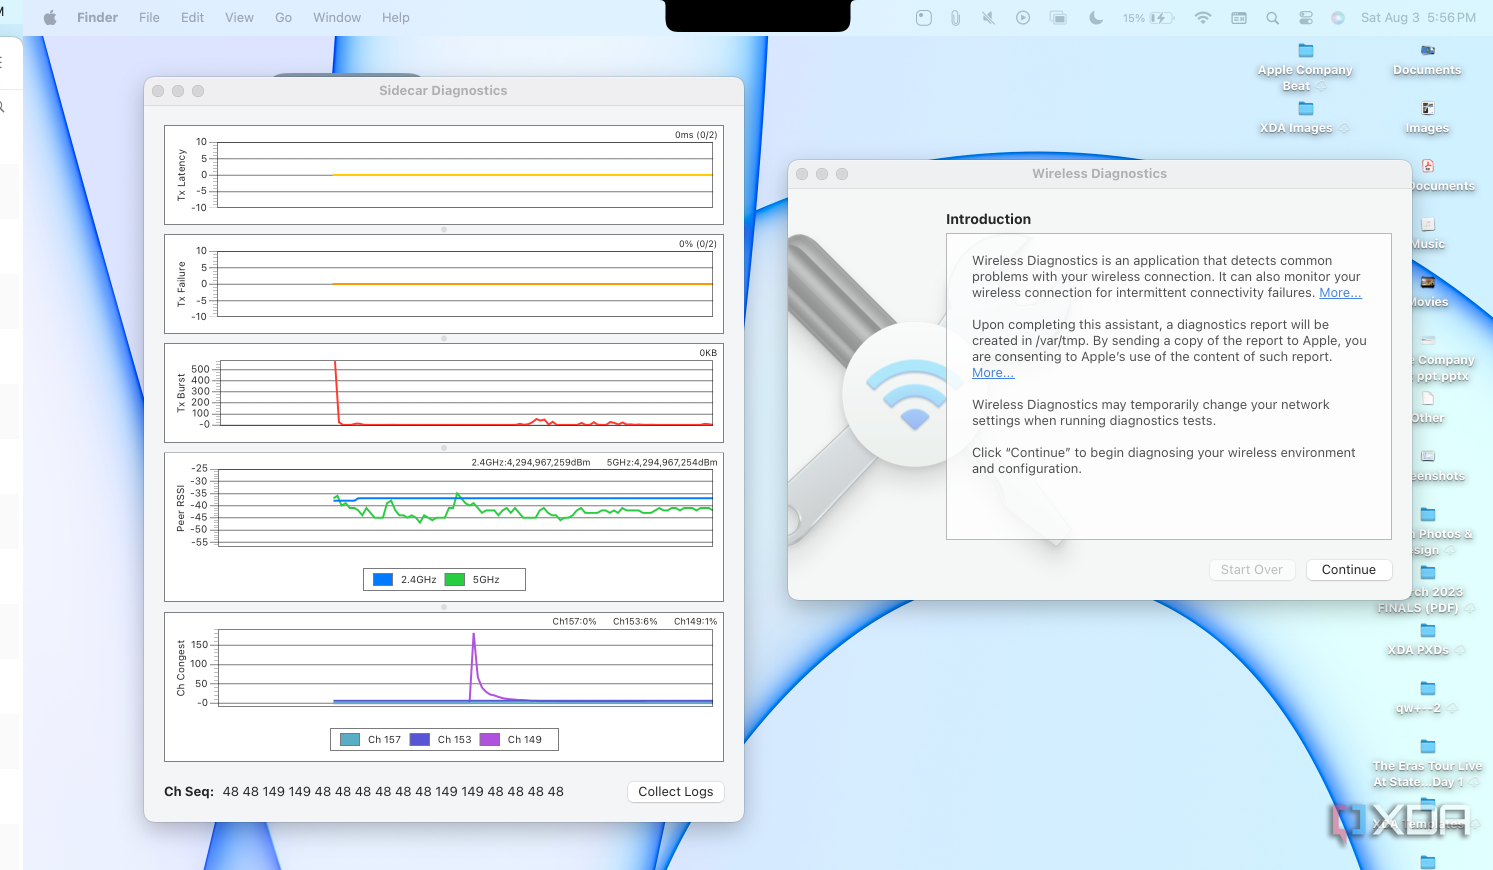Launch Siri from the menu bar

[1338, 18]
